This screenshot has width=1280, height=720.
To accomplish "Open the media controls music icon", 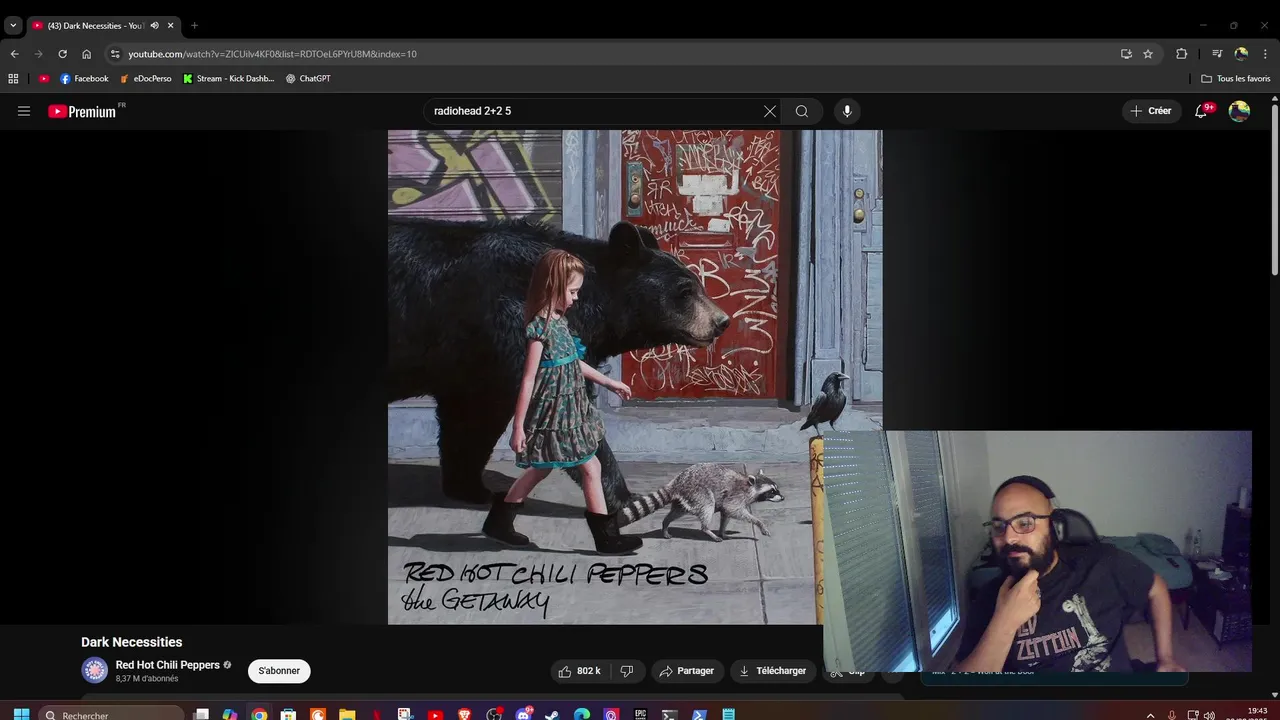I will click(x=1217, y=54).
